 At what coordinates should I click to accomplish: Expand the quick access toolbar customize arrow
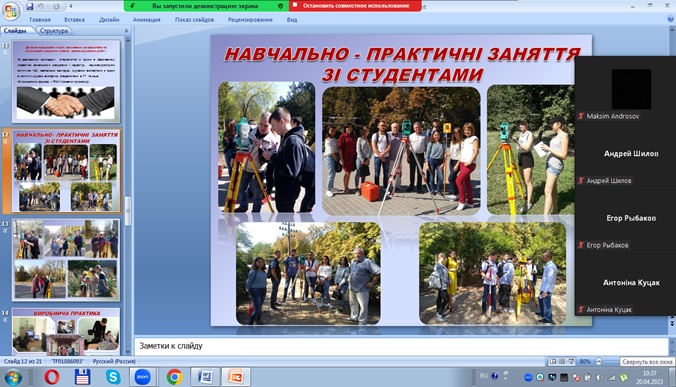pos(71,6)
